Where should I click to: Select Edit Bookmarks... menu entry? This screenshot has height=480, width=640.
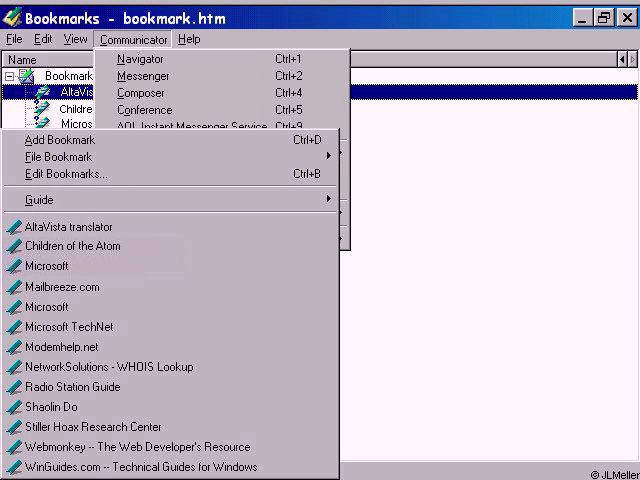pyautogui.click(x=171, y=174)
